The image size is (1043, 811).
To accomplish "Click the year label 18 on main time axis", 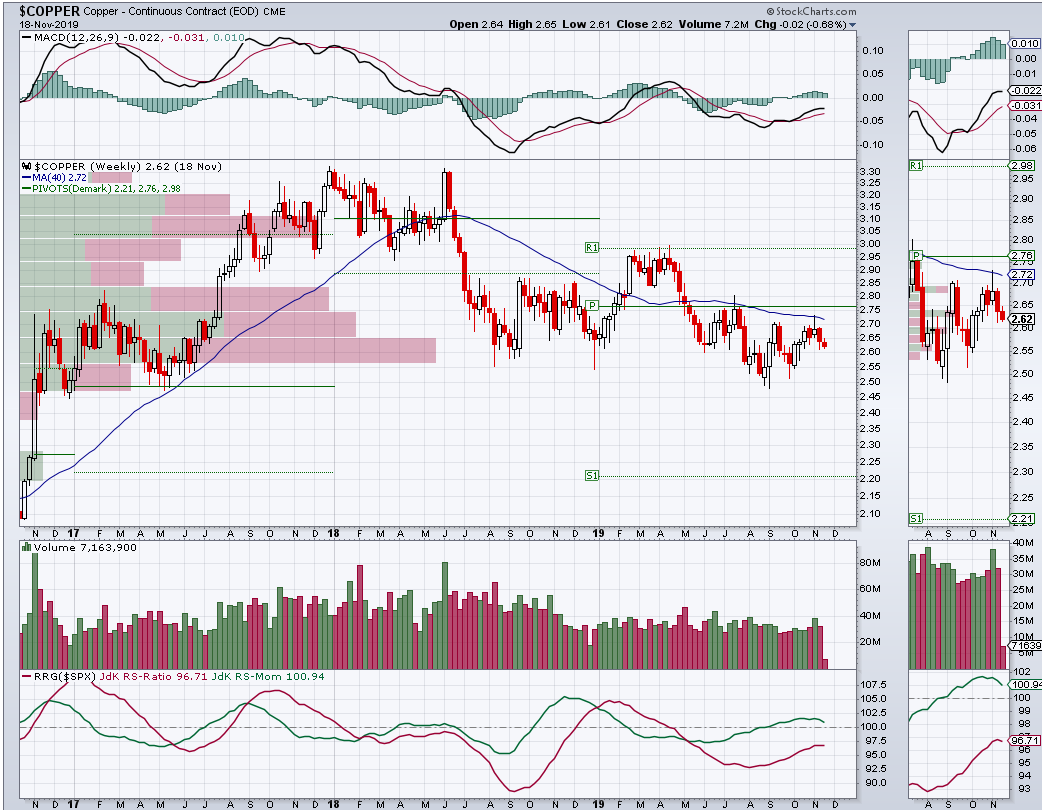I will (x=333, y=533).
